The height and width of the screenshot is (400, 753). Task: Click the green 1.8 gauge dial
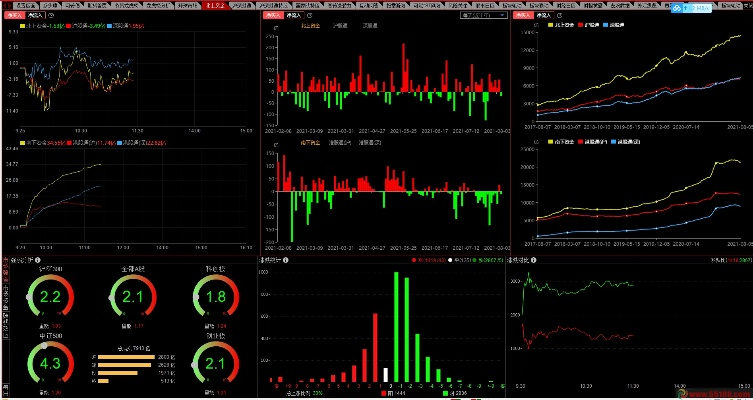(x=213, y=297)
